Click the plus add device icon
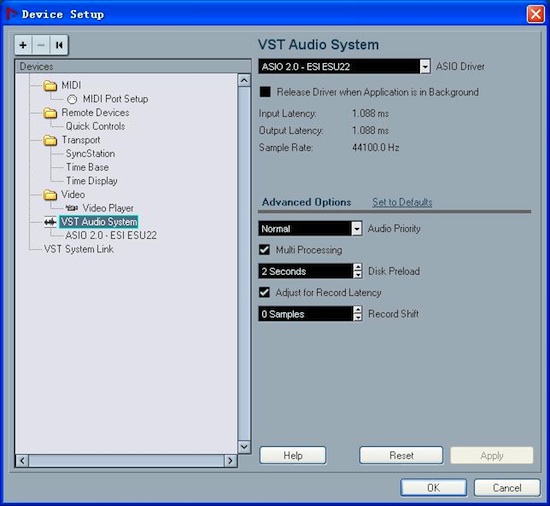The image size is (550, 506). (23, 45)
